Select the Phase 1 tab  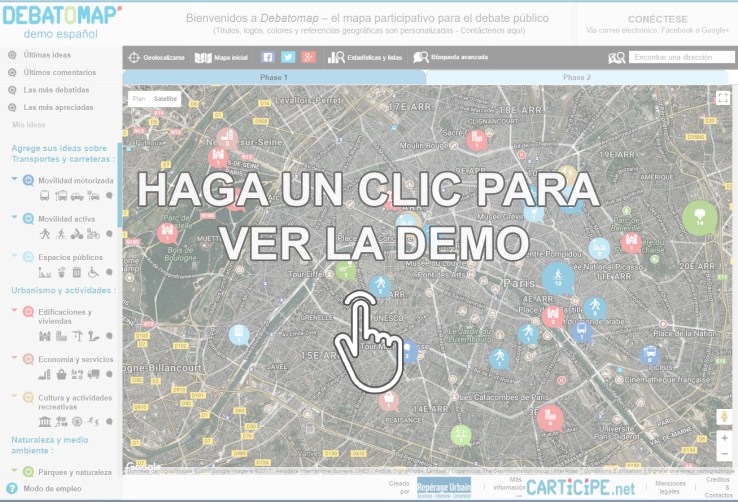(x=273, y=77)
